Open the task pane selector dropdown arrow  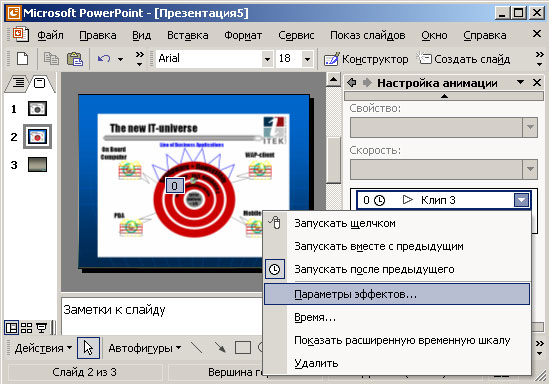click(x=520, y=82)
